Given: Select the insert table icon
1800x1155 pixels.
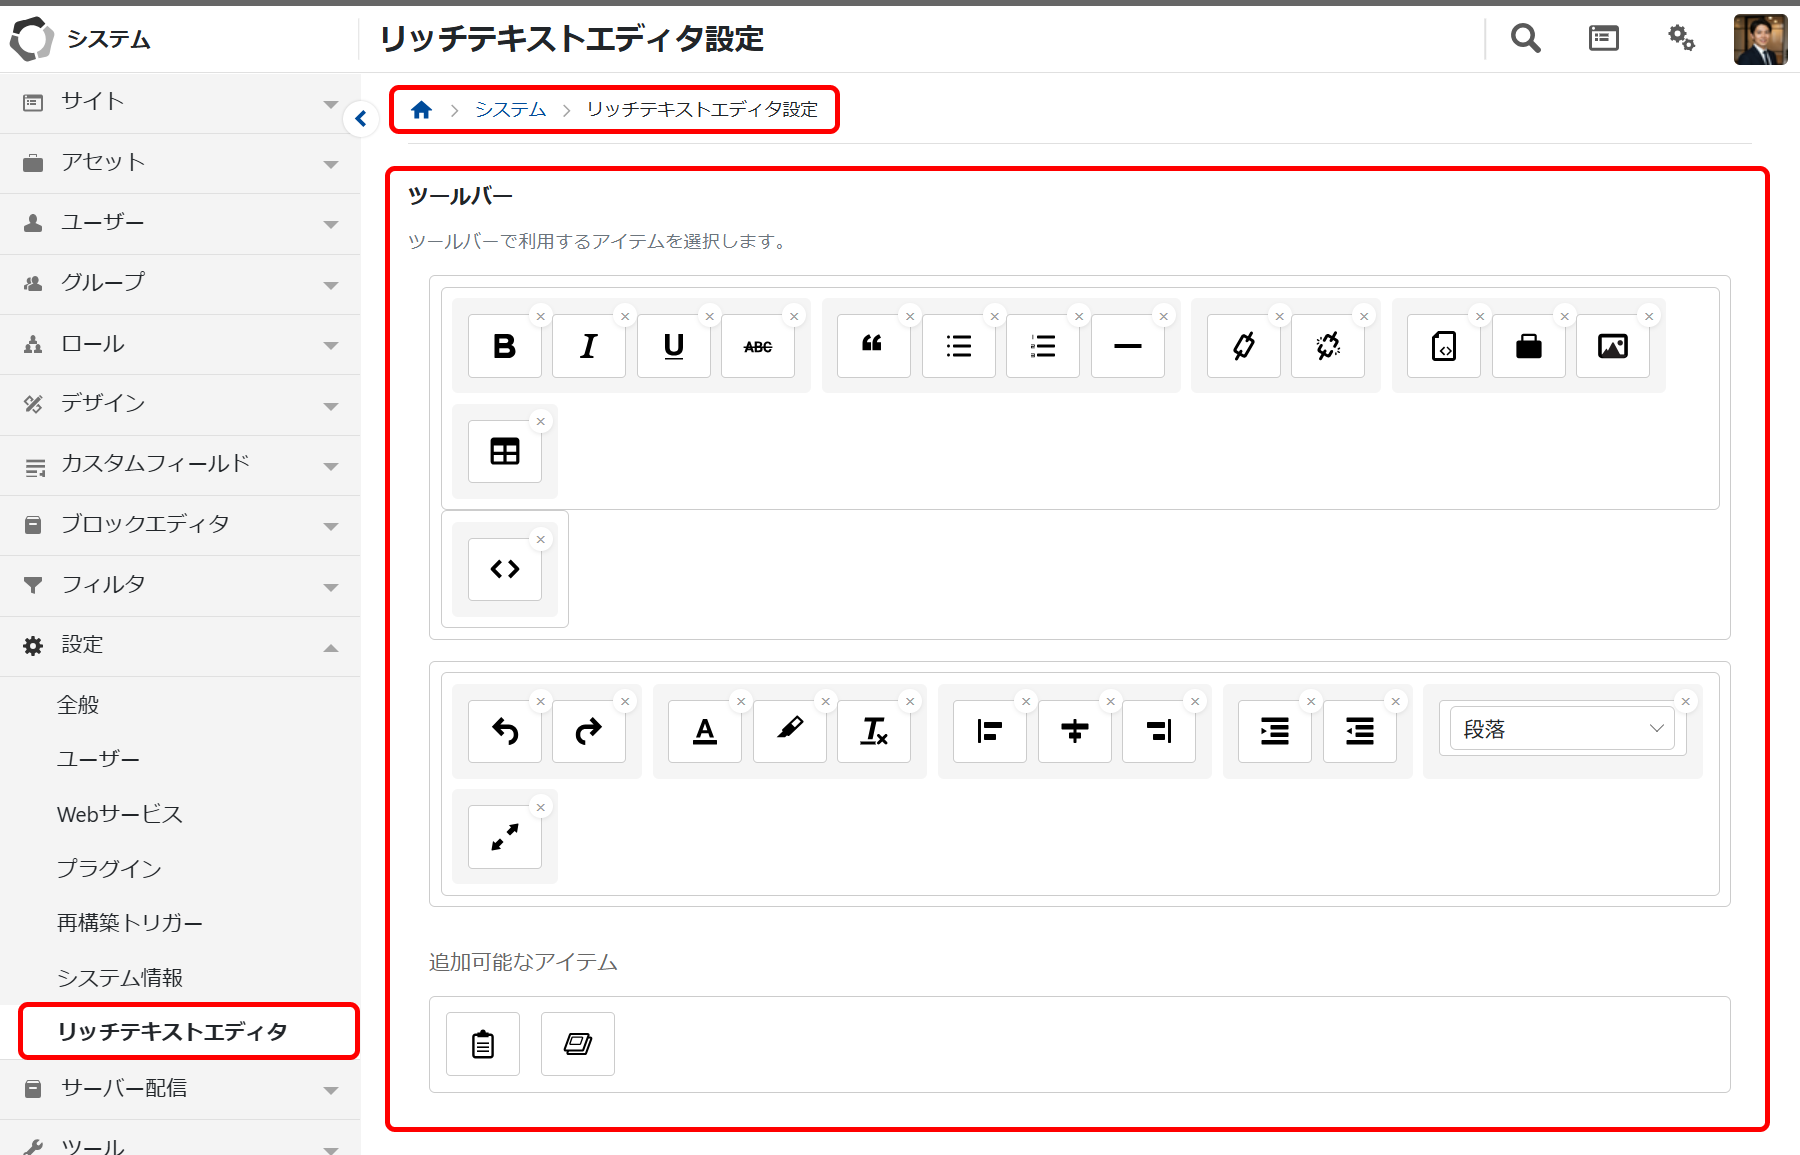Looking at the screenshot, I should point(504,452).
